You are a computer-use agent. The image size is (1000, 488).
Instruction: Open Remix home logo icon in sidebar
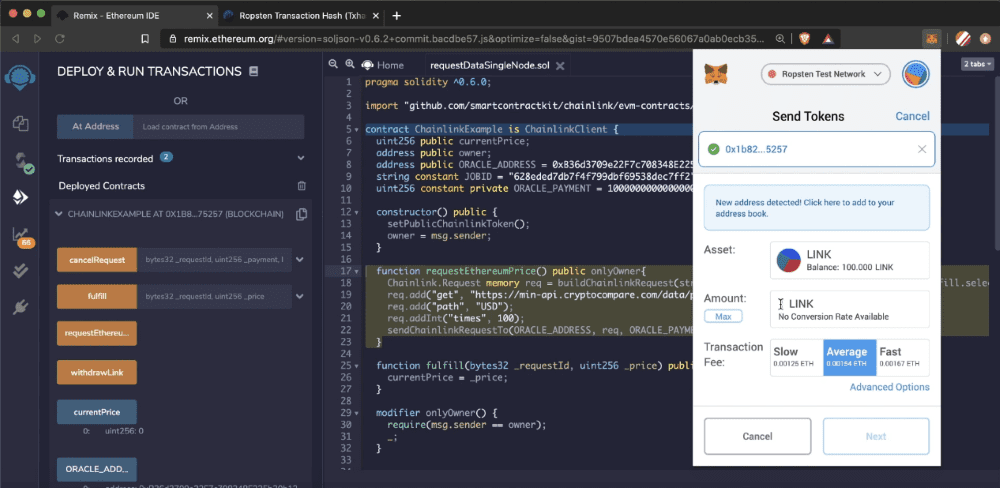click(x=20, y=77)
